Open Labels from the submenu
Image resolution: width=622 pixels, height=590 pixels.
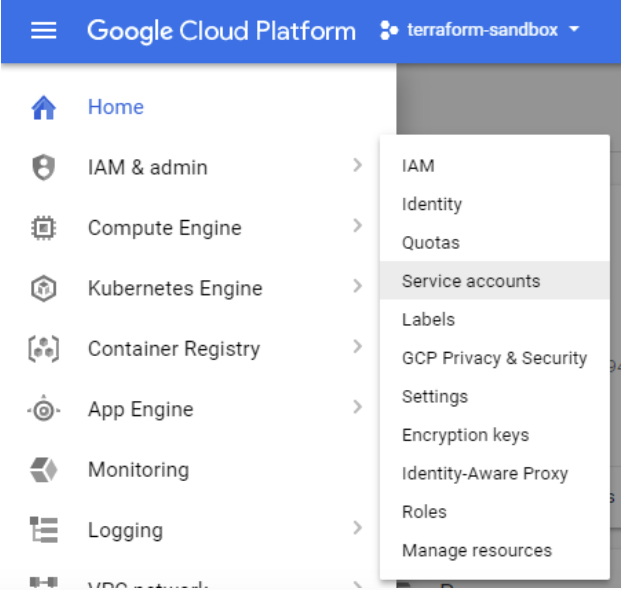pos(495,319)
